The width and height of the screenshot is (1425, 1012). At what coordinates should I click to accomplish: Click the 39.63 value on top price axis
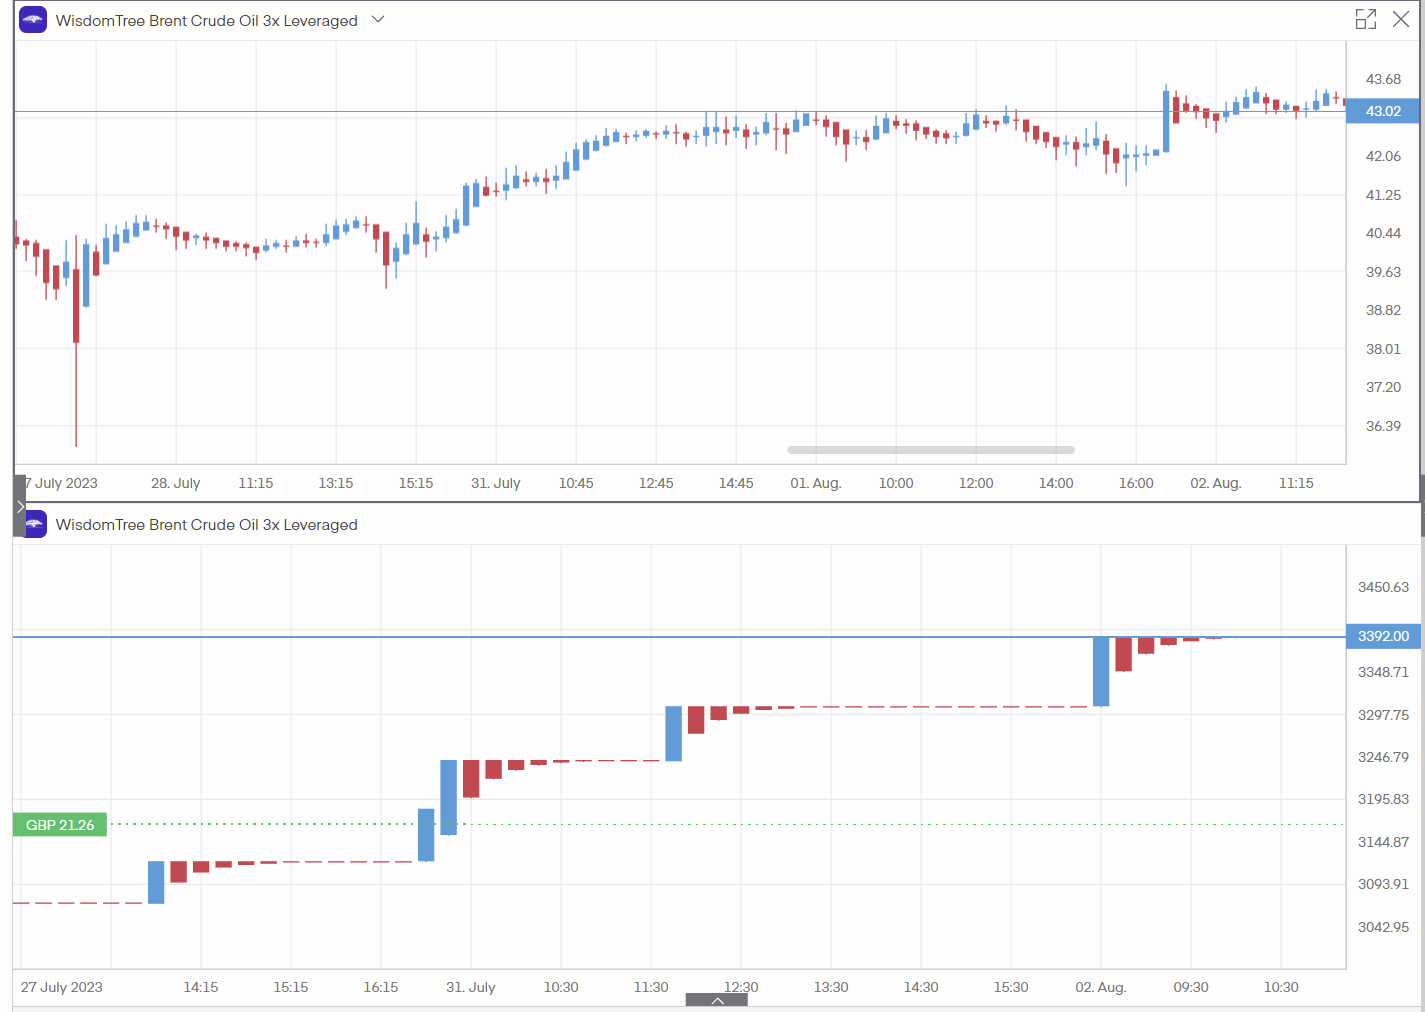pos(1383,272)
